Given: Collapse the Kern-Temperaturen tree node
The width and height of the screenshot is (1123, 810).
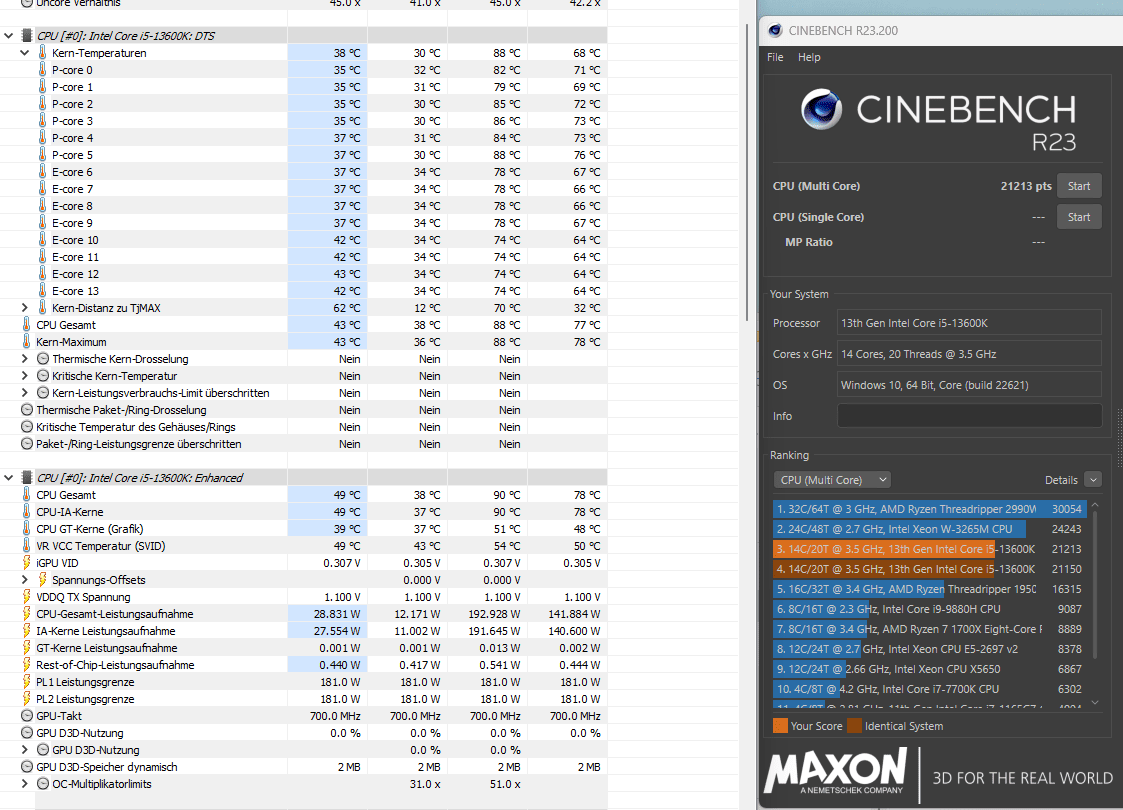Looking at the screenshot, I should (x=24, y=52).
